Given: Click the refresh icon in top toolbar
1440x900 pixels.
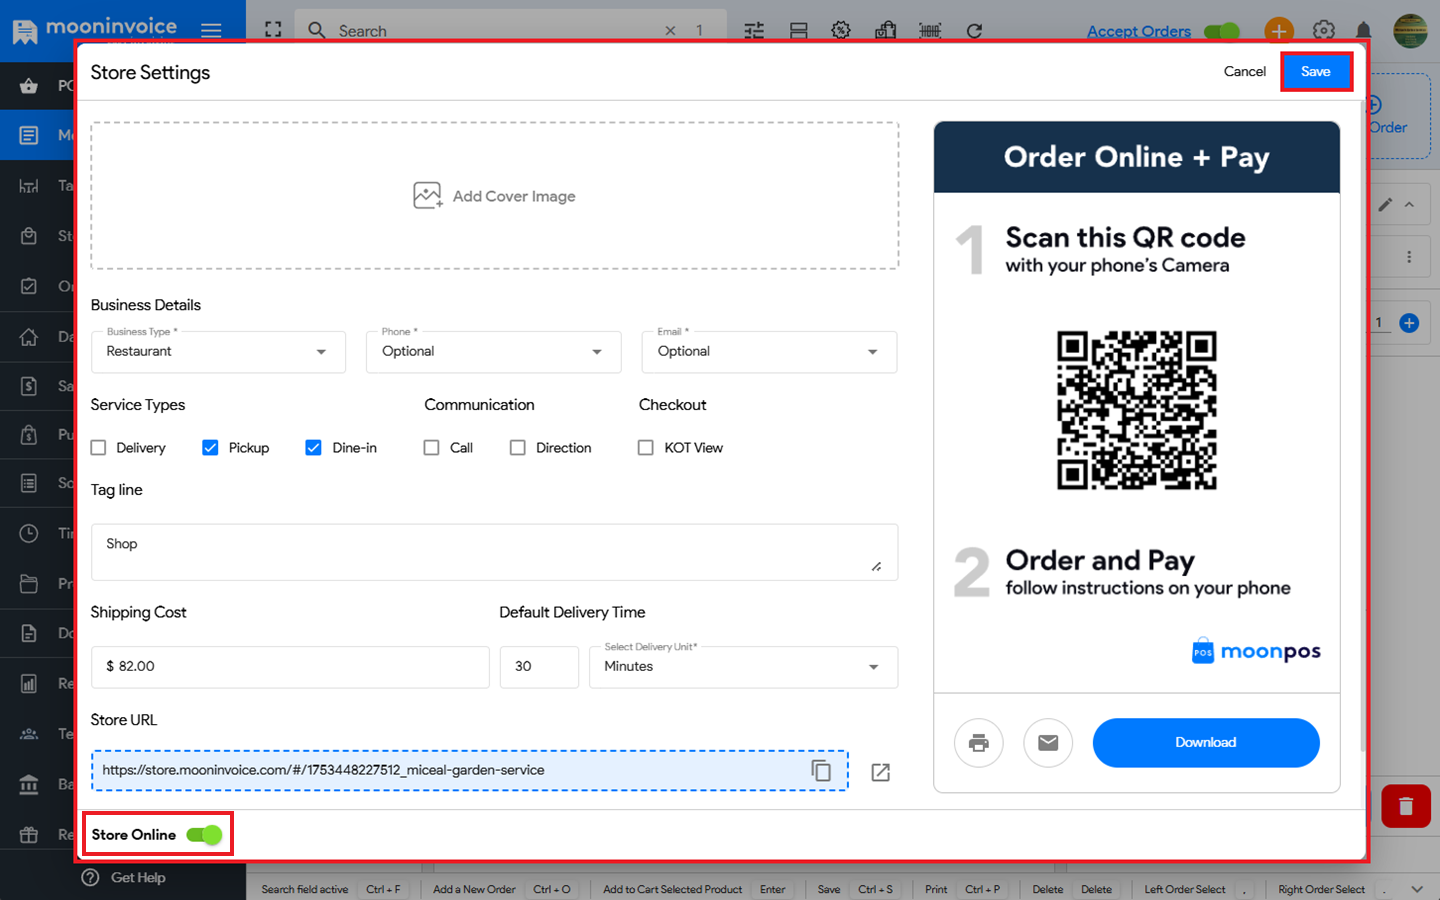Looking at the screenshot, I should pyautogui.click(x=974, y=31).
